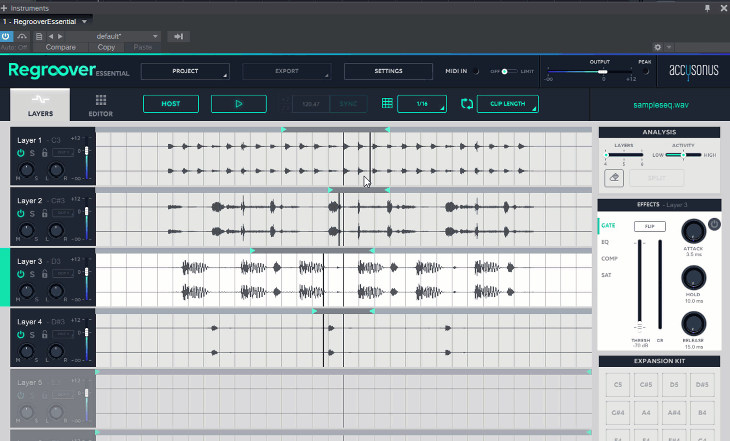The height and width of the screenshot is (441, 730).
Task: Click the ATTACK knob
Action: pyautogui.click(x=693, y=231)
